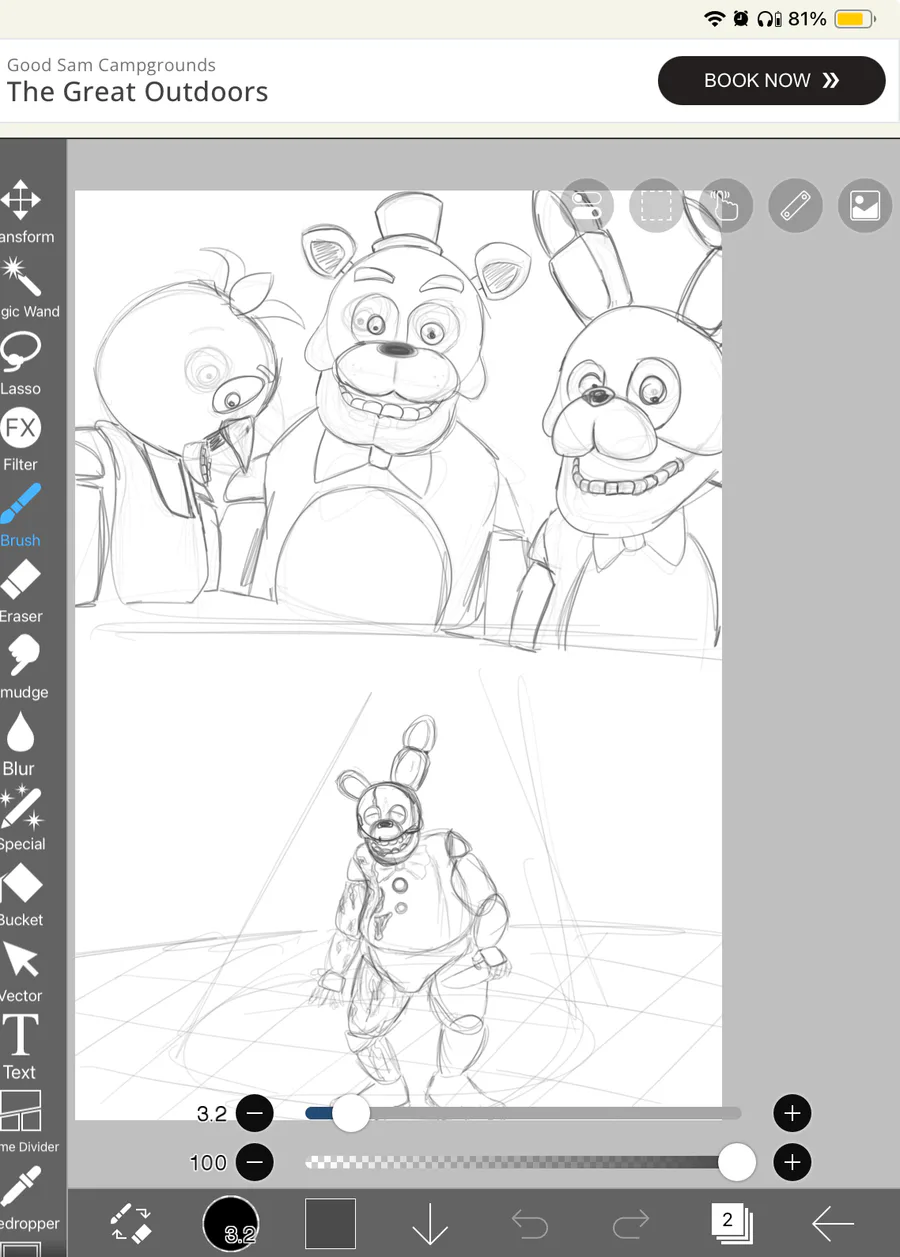
Task: Toggle the quick settings switch icon
Action: click(587, 206)
